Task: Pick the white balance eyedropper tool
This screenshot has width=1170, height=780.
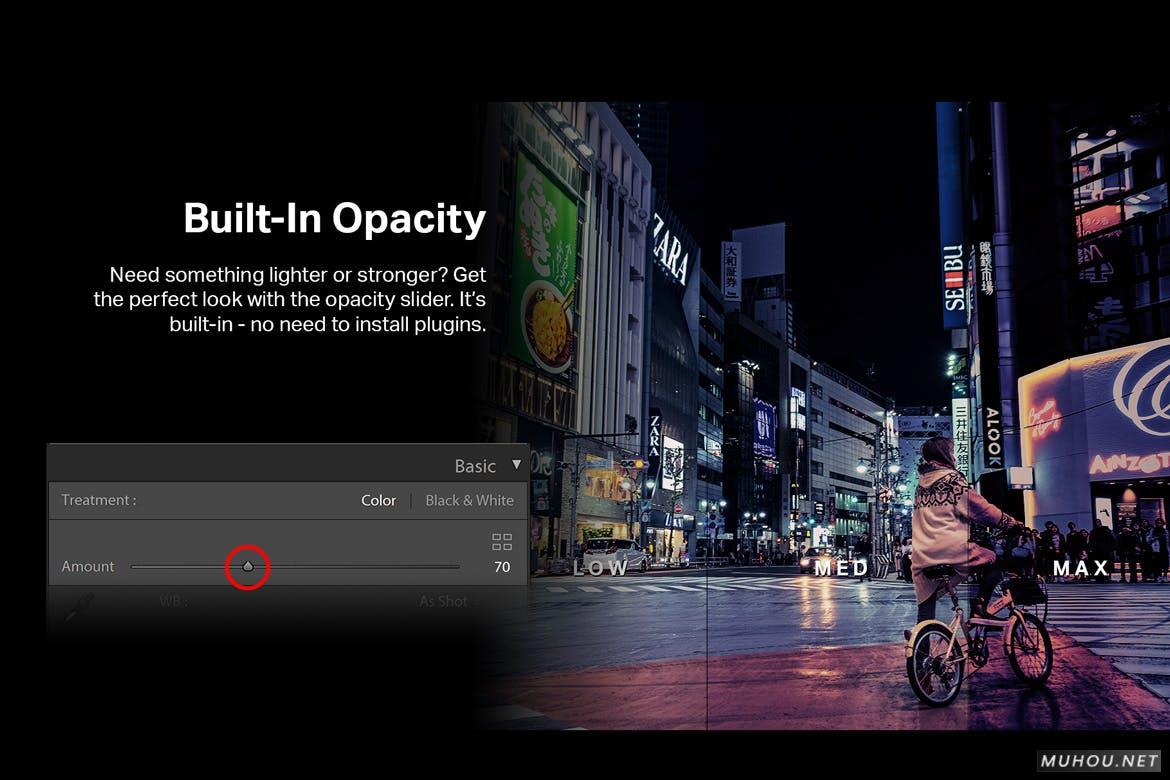Action: pos(78,607)
